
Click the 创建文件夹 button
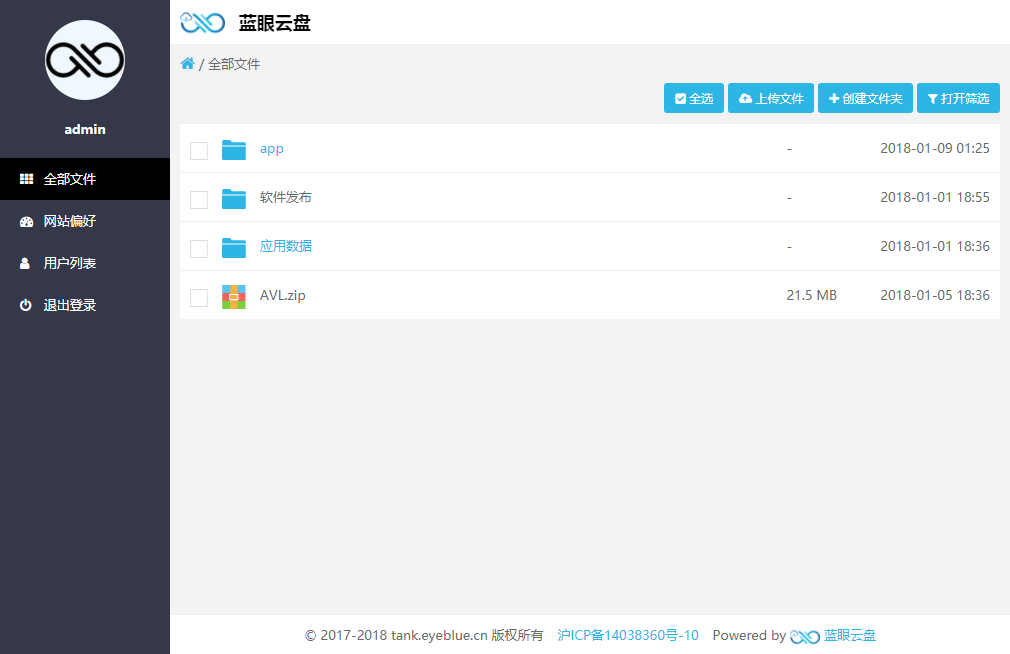point(865,98)
